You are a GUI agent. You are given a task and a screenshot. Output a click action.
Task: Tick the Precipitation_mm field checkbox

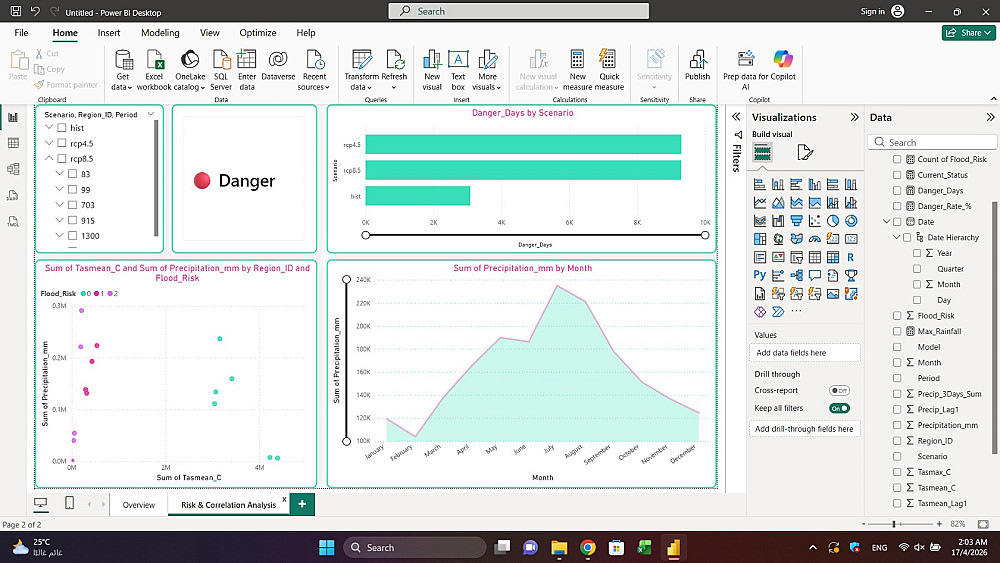(x=897, y=425)
